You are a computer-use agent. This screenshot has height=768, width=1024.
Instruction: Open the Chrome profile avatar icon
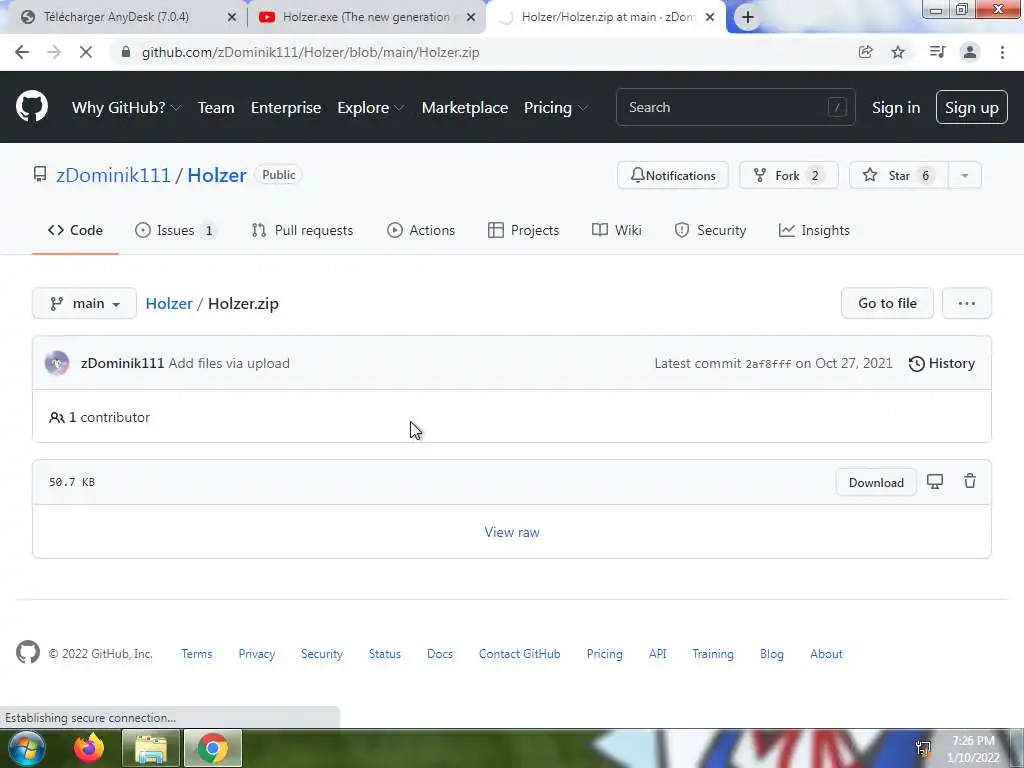pyautogui.click(x=970, y=52)
